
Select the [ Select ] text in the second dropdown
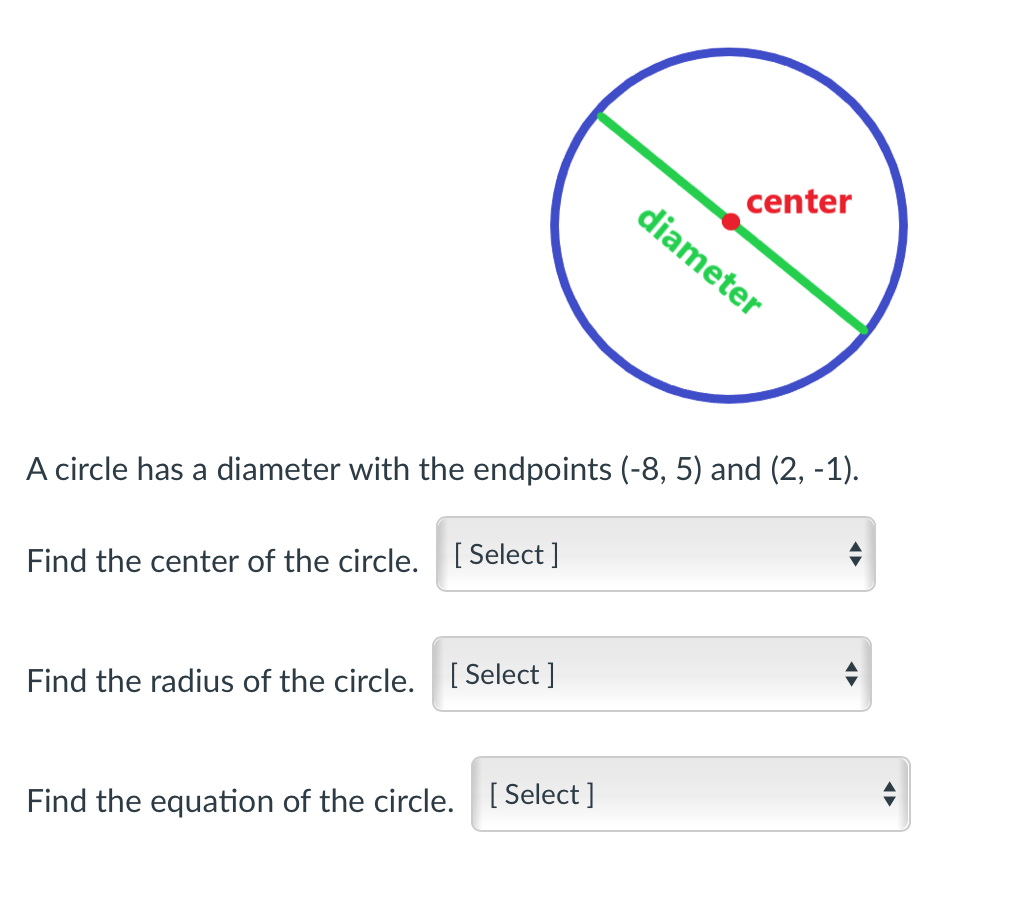502,674
